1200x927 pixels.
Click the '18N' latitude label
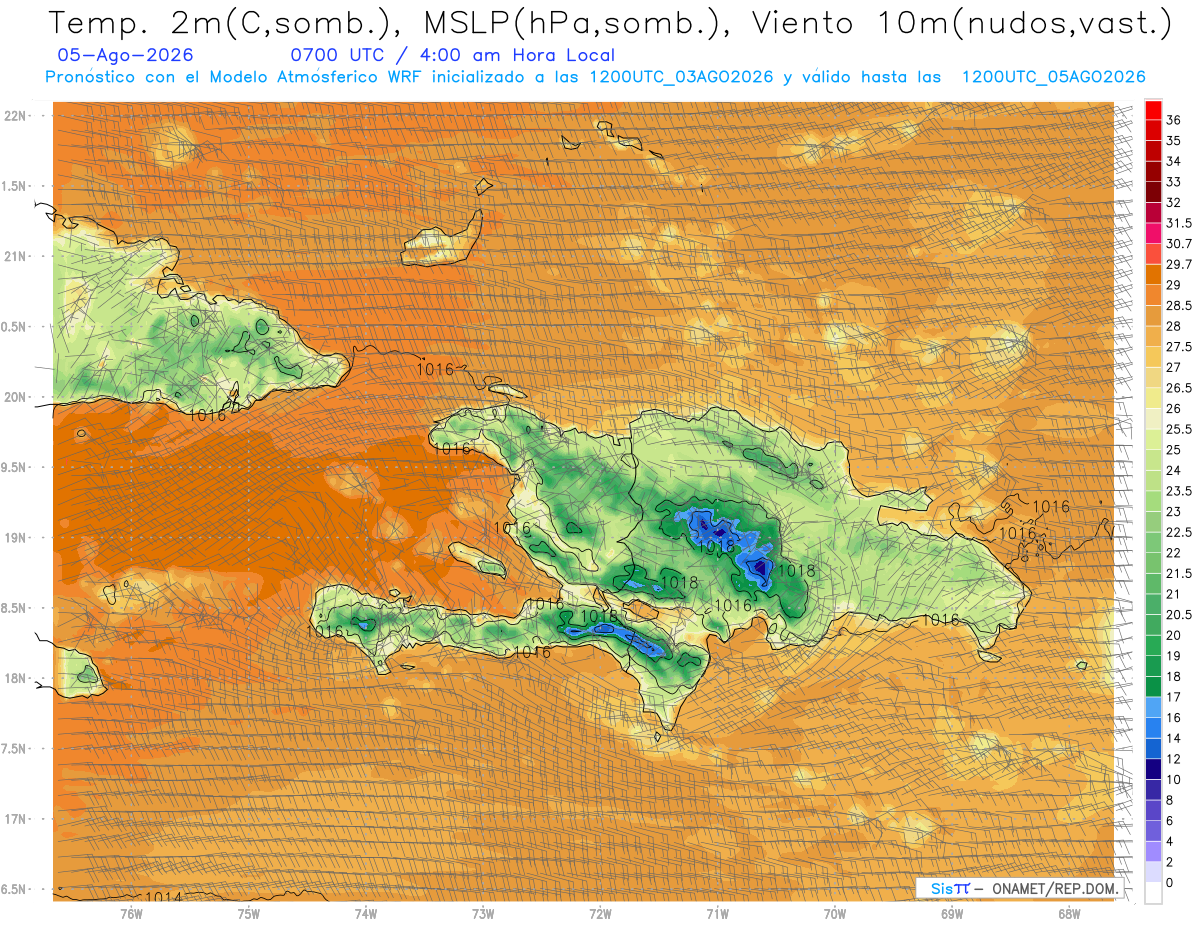(x=15, y=679)
